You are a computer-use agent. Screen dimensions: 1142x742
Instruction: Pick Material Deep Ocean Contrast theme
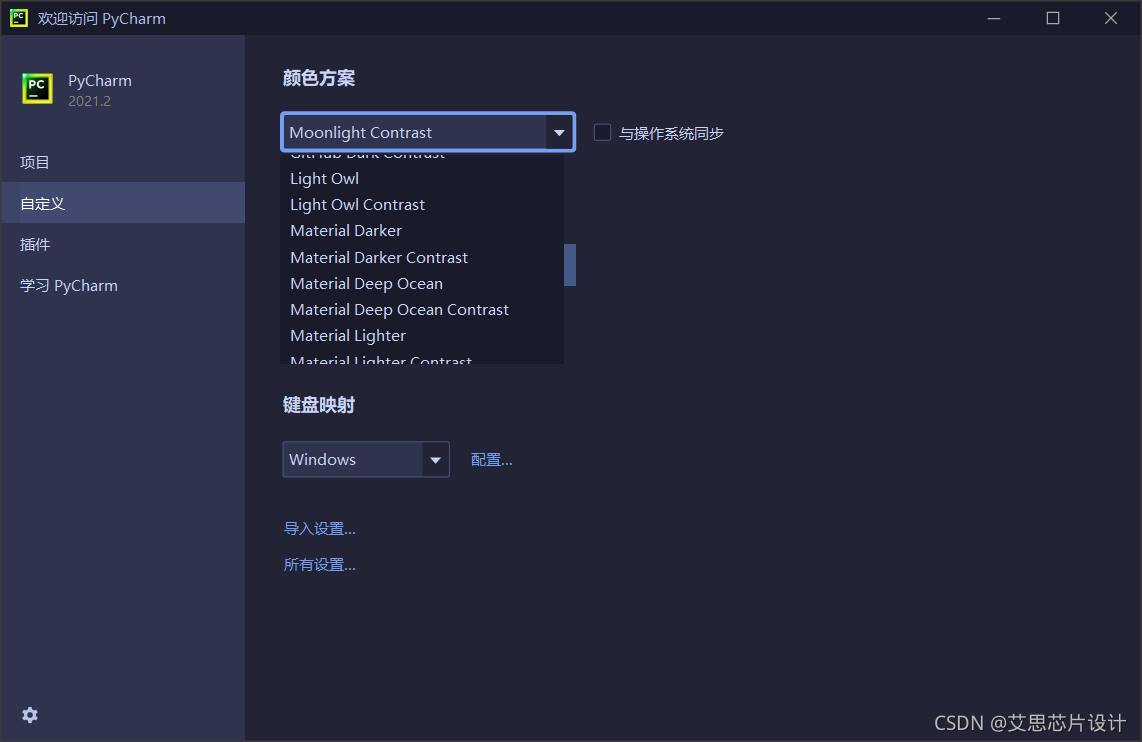pyautogui.click(x=422, y=309)
